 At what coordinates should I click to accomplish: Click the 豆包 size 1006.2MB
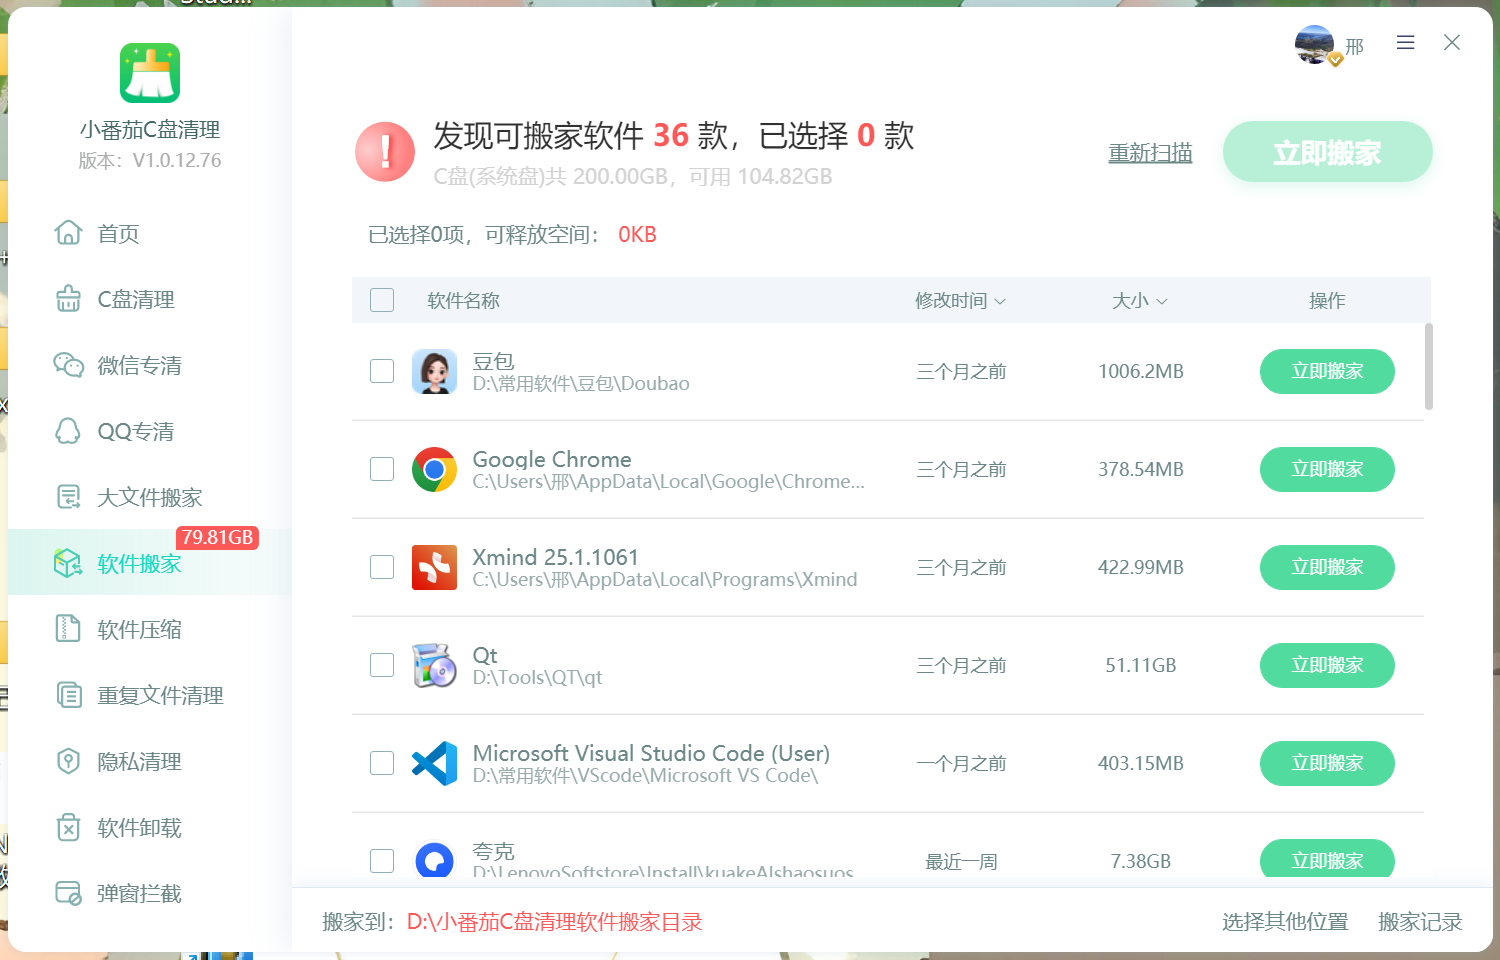pyautogui.click(x=1141, y=371)
